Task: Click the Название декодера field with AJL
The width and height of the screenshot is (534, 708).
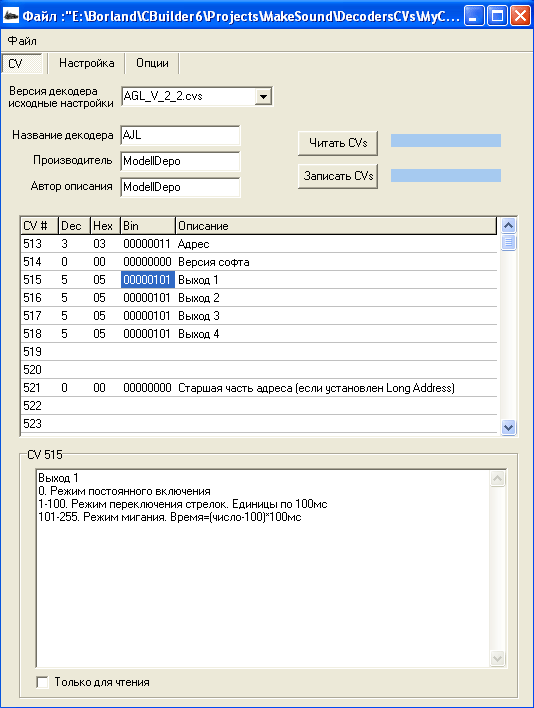Action: 181,135
